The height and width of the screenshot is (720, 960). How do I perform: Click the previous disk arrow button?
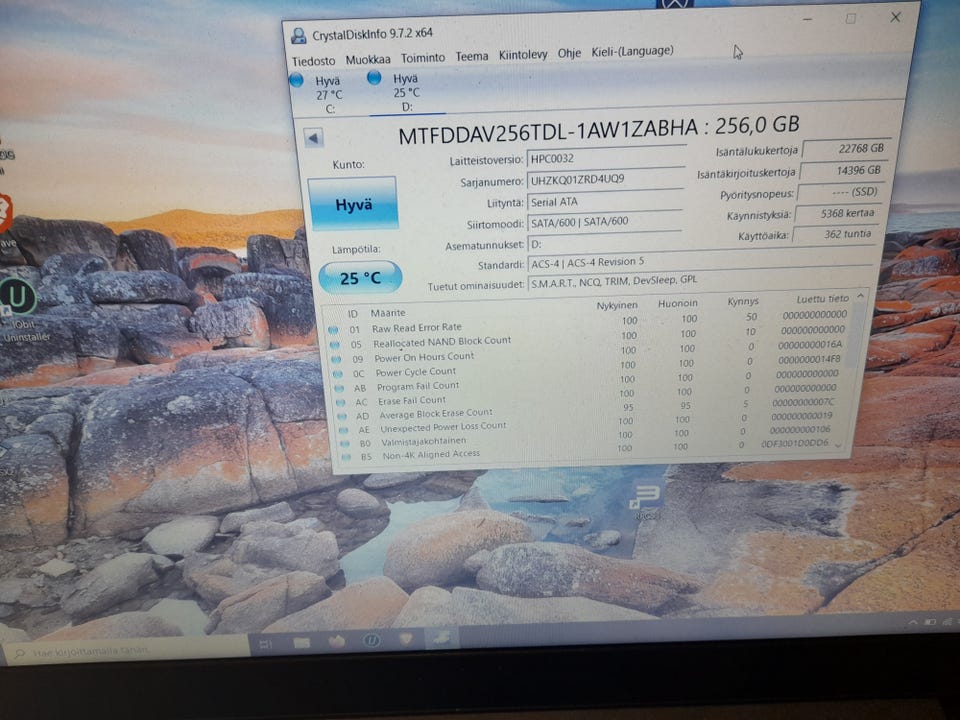pyautogui.click(x=313, y=138)
